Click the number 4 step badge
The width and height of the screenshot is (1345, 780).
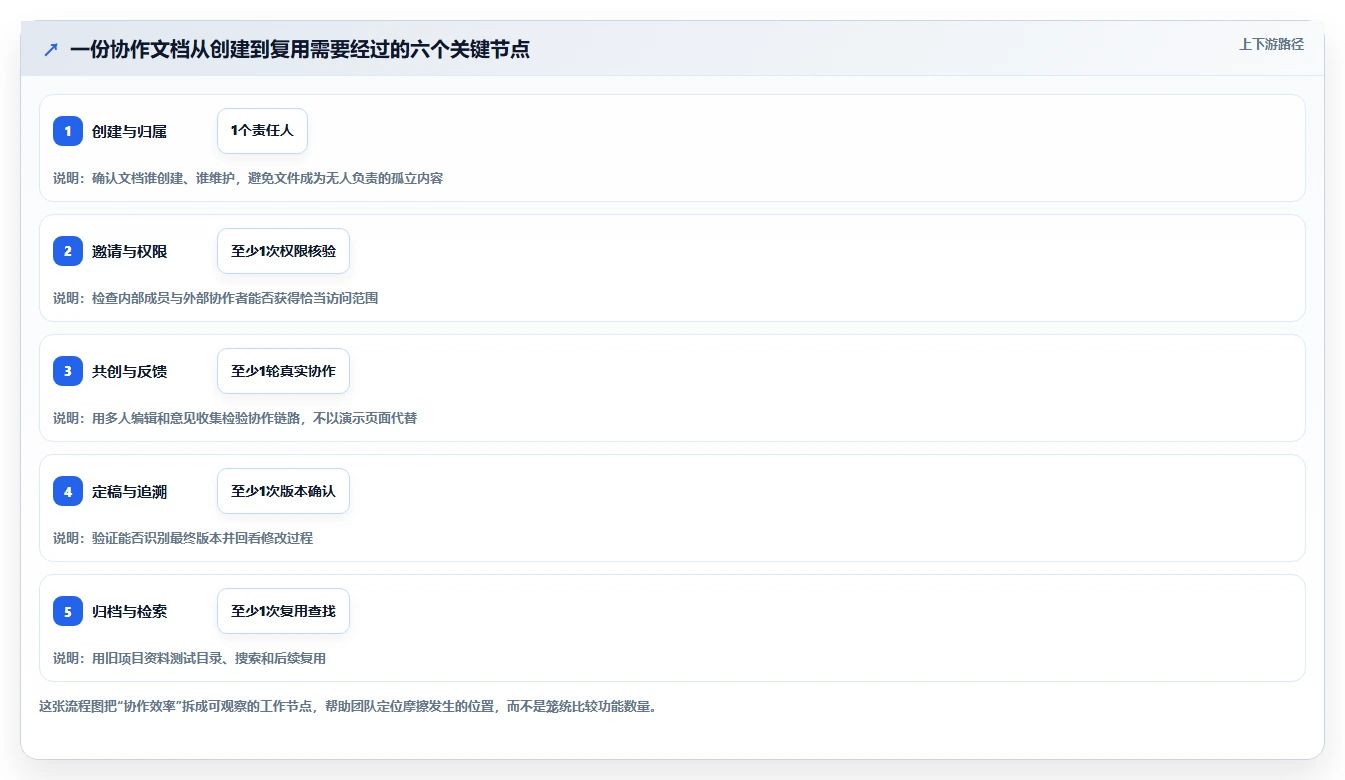[x=68, y=491]
